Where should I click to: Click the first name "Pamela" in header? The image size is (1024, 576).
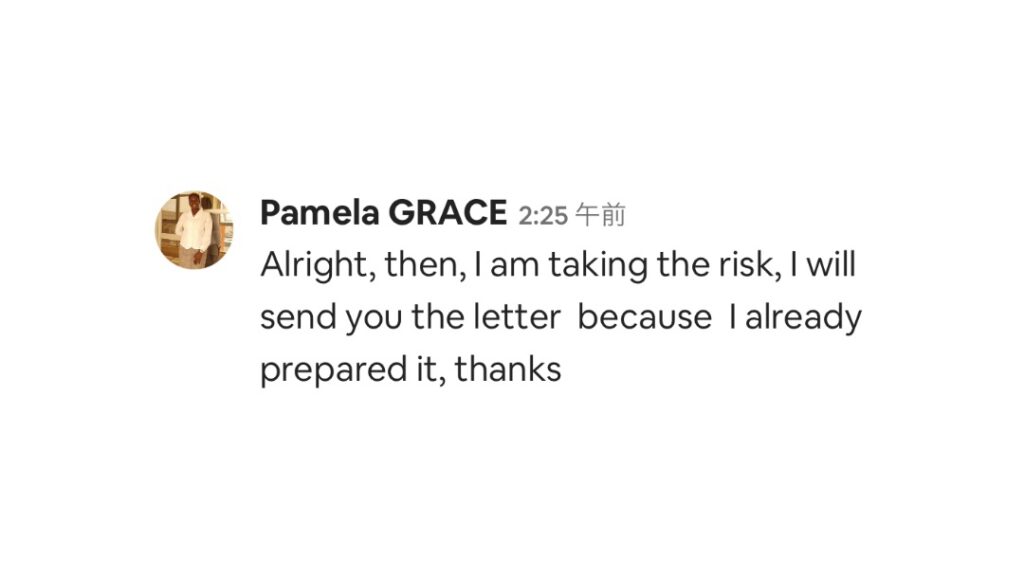tap(319, 213)
